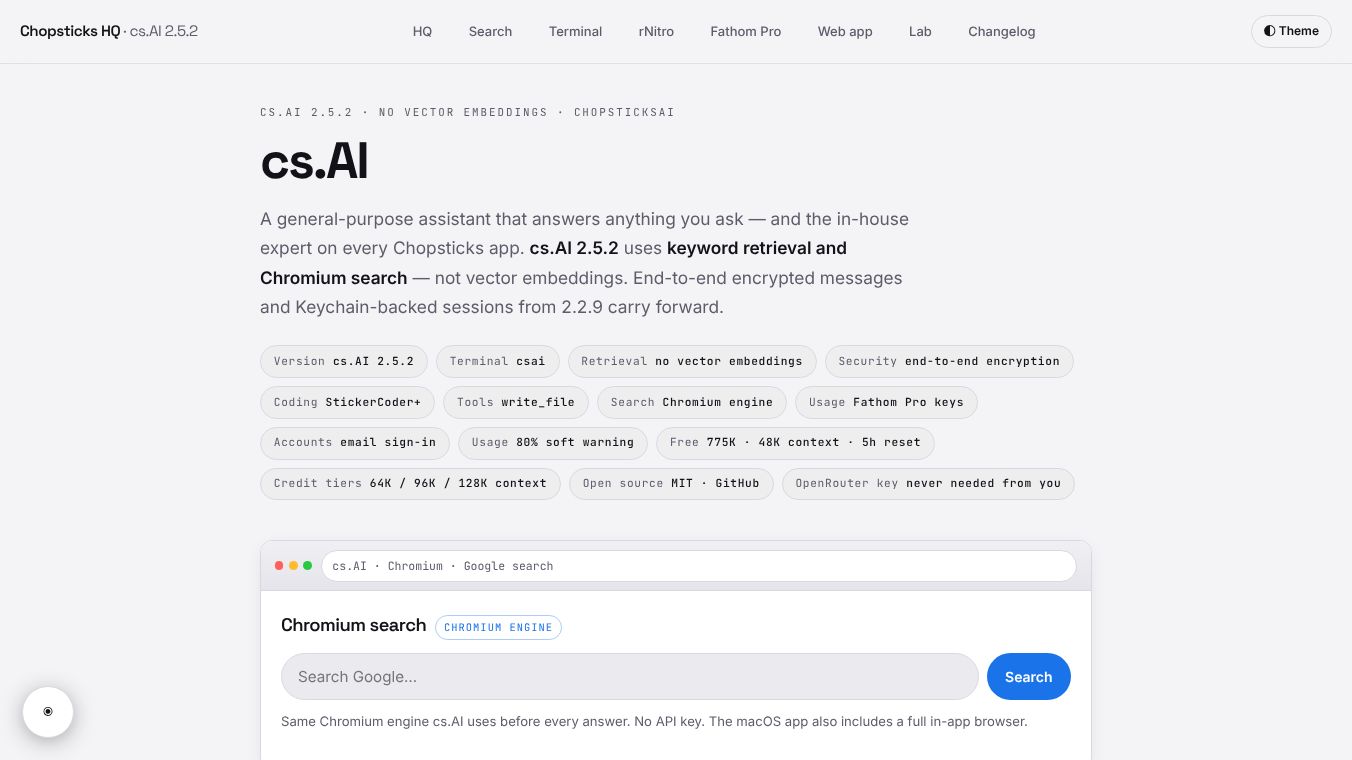Select the Credit tiers 64K / 96K / 128K chip
The height and width of the screenshot is (760, 1352).
click(x=410, y=483)
